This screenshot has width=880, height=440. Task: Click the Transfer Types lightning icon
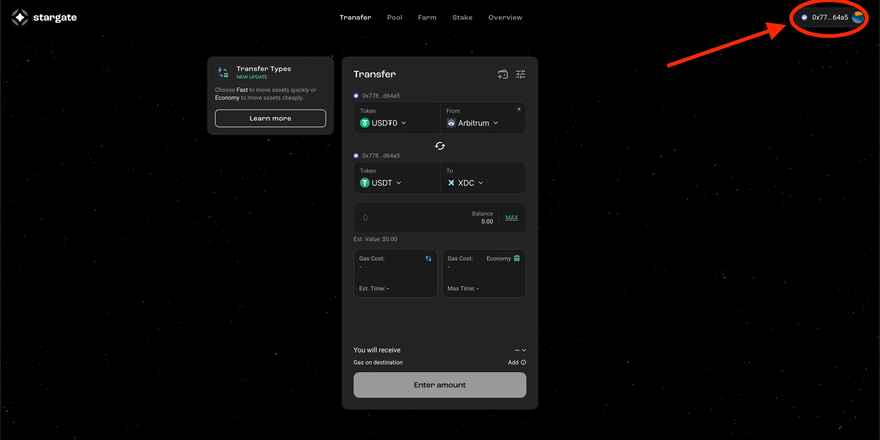(223, 72)
